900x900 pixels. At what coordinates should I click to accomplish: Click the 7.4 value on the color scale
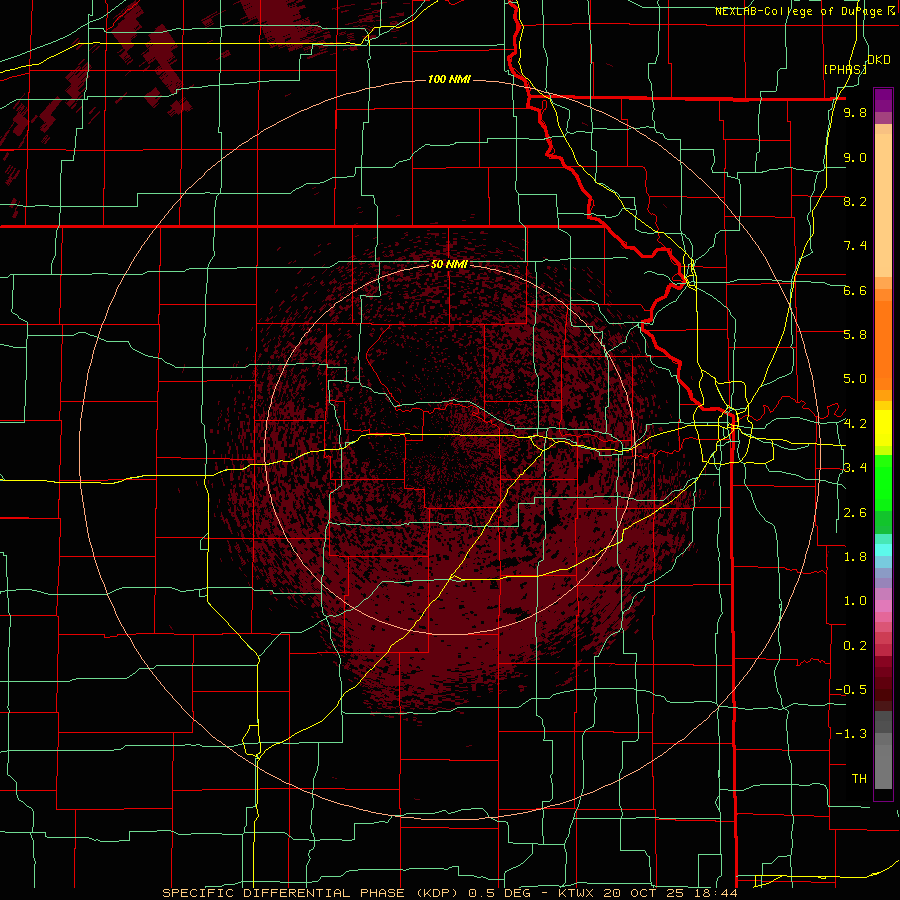(855, 246)
